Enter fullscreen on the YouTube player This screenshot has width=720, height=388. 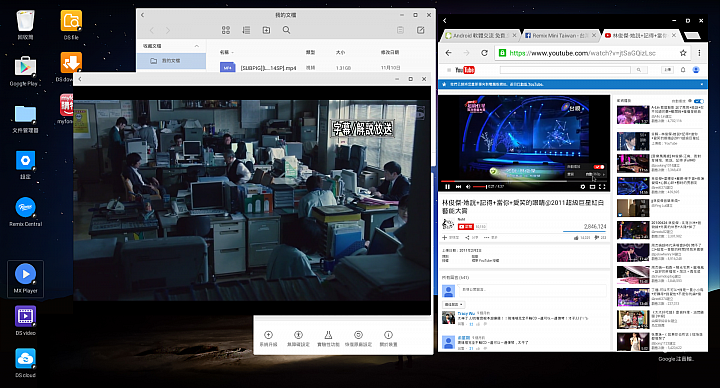602,186
